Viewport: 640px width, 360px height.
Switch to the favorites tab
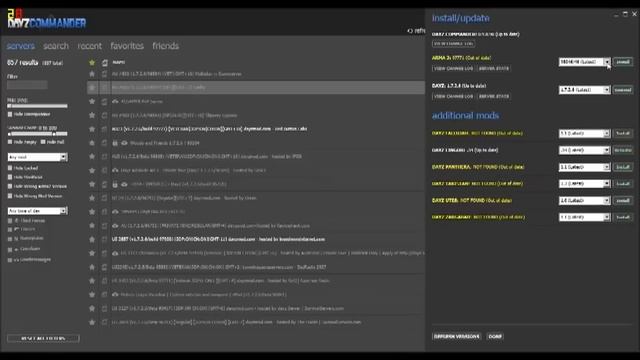tap(127, 46)
